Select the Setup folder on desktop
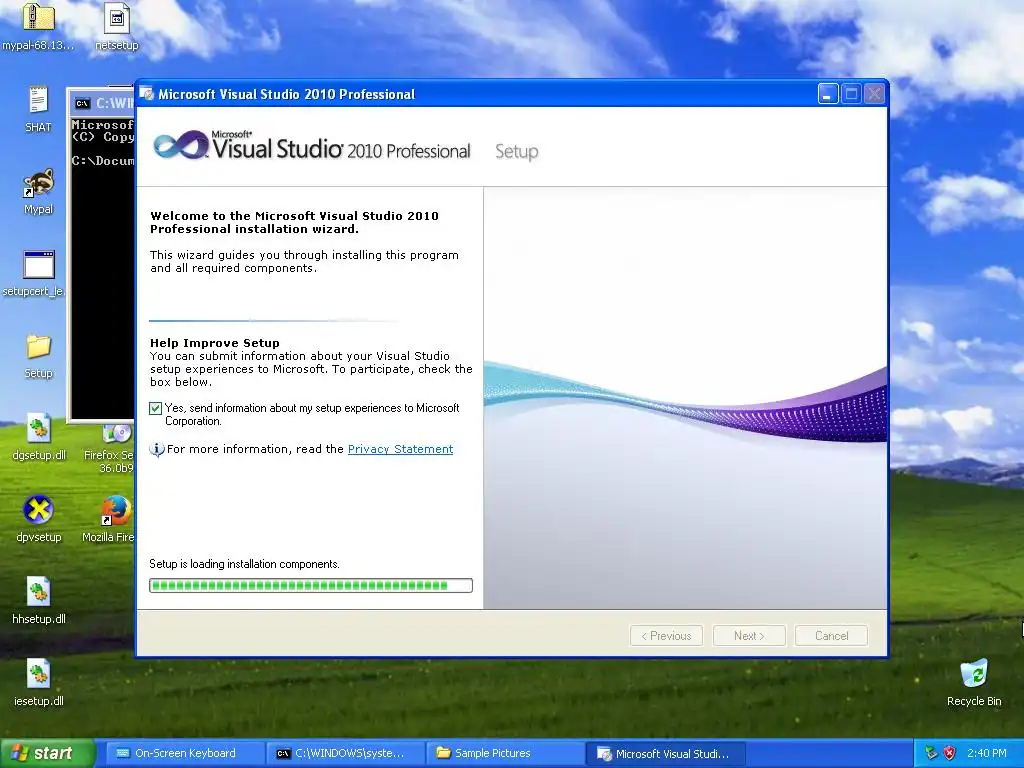 coord(39,347)
